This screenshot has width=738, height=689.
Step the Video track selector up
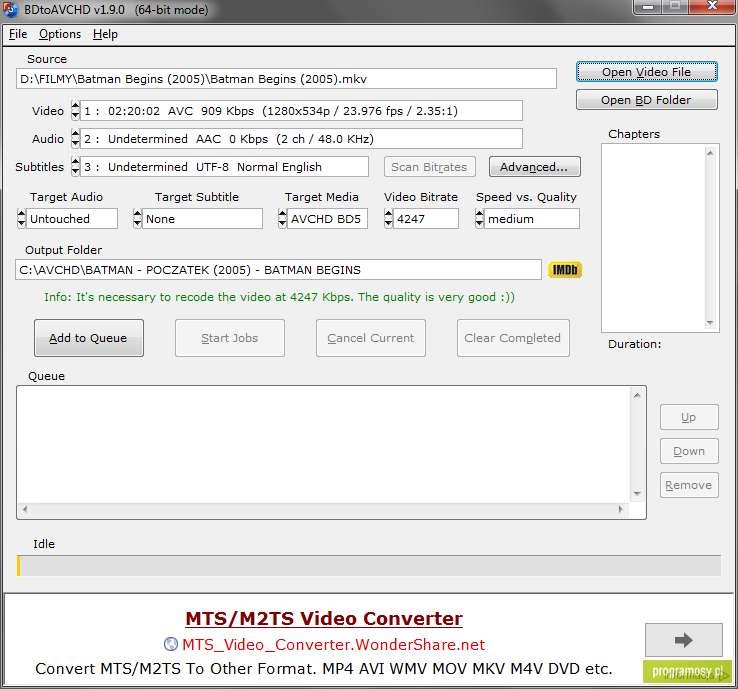coord(75,105)
